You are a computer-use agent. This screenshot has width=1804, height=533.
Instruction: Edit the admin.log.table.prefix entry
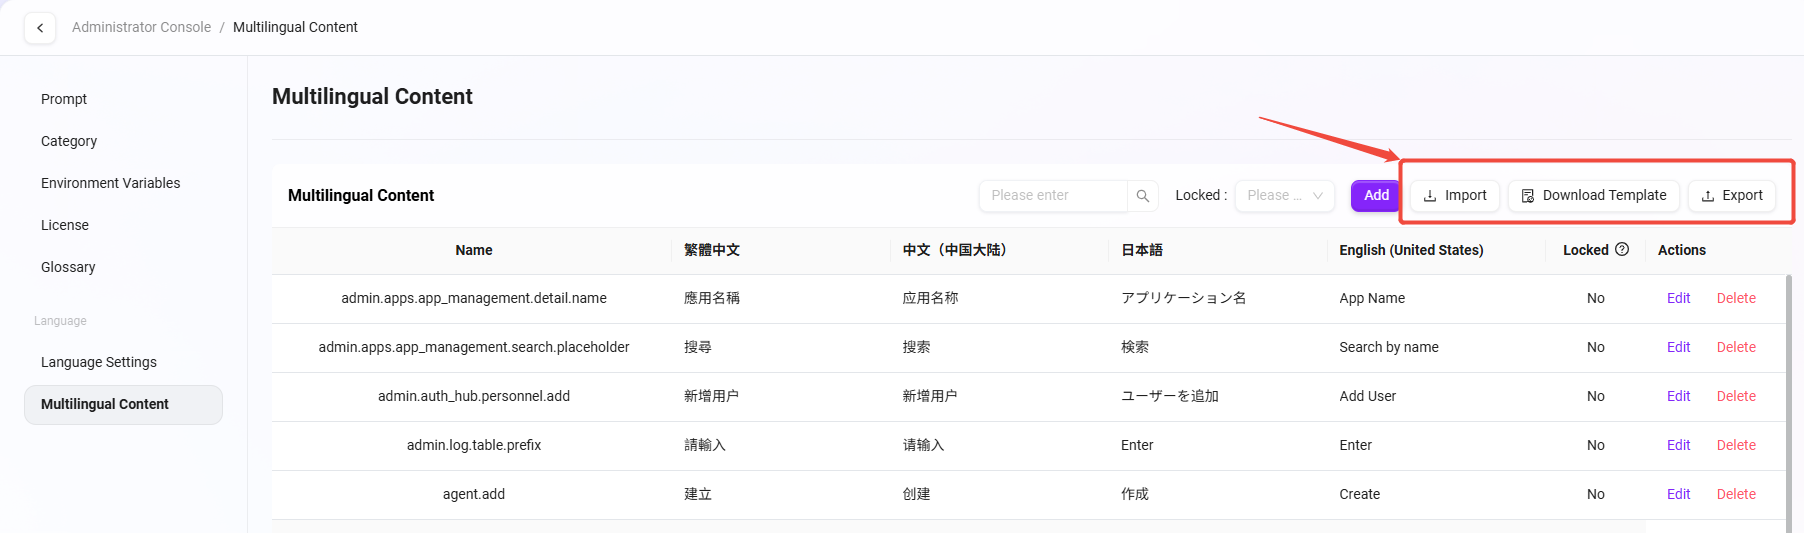click(1678, 445)
